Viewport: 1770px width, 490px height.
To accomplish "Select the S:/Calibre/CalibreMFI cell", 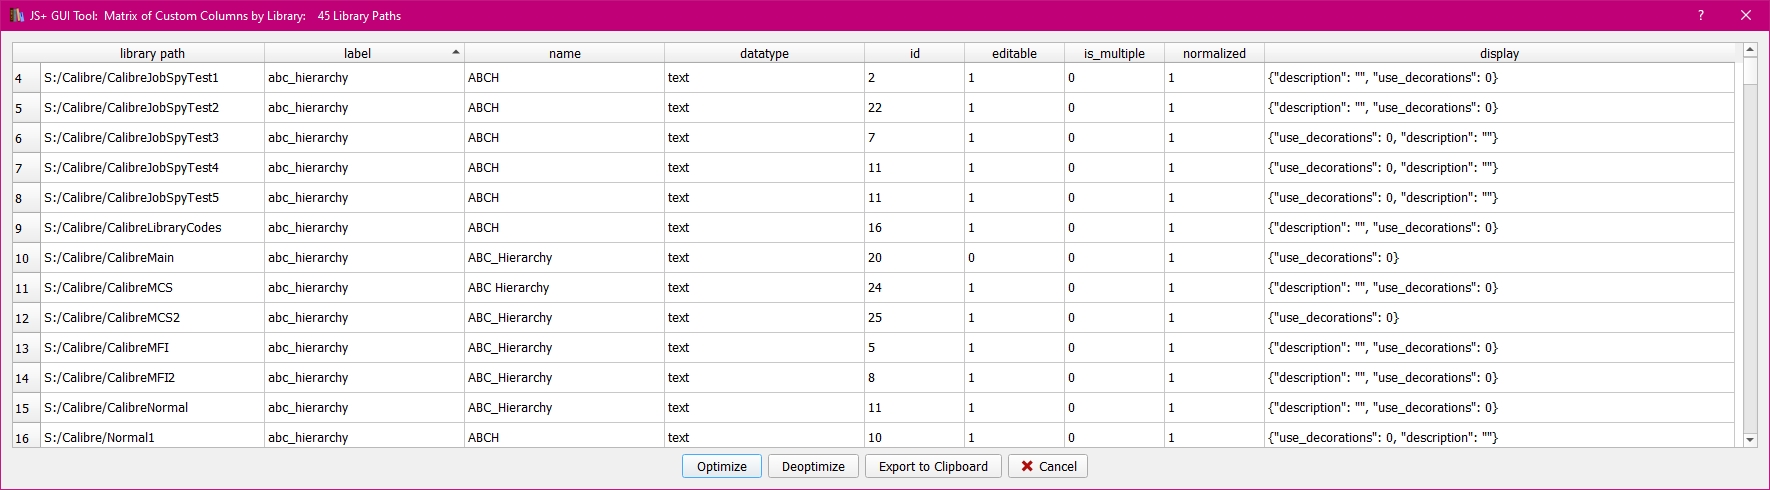I will (x=152, y=348).
